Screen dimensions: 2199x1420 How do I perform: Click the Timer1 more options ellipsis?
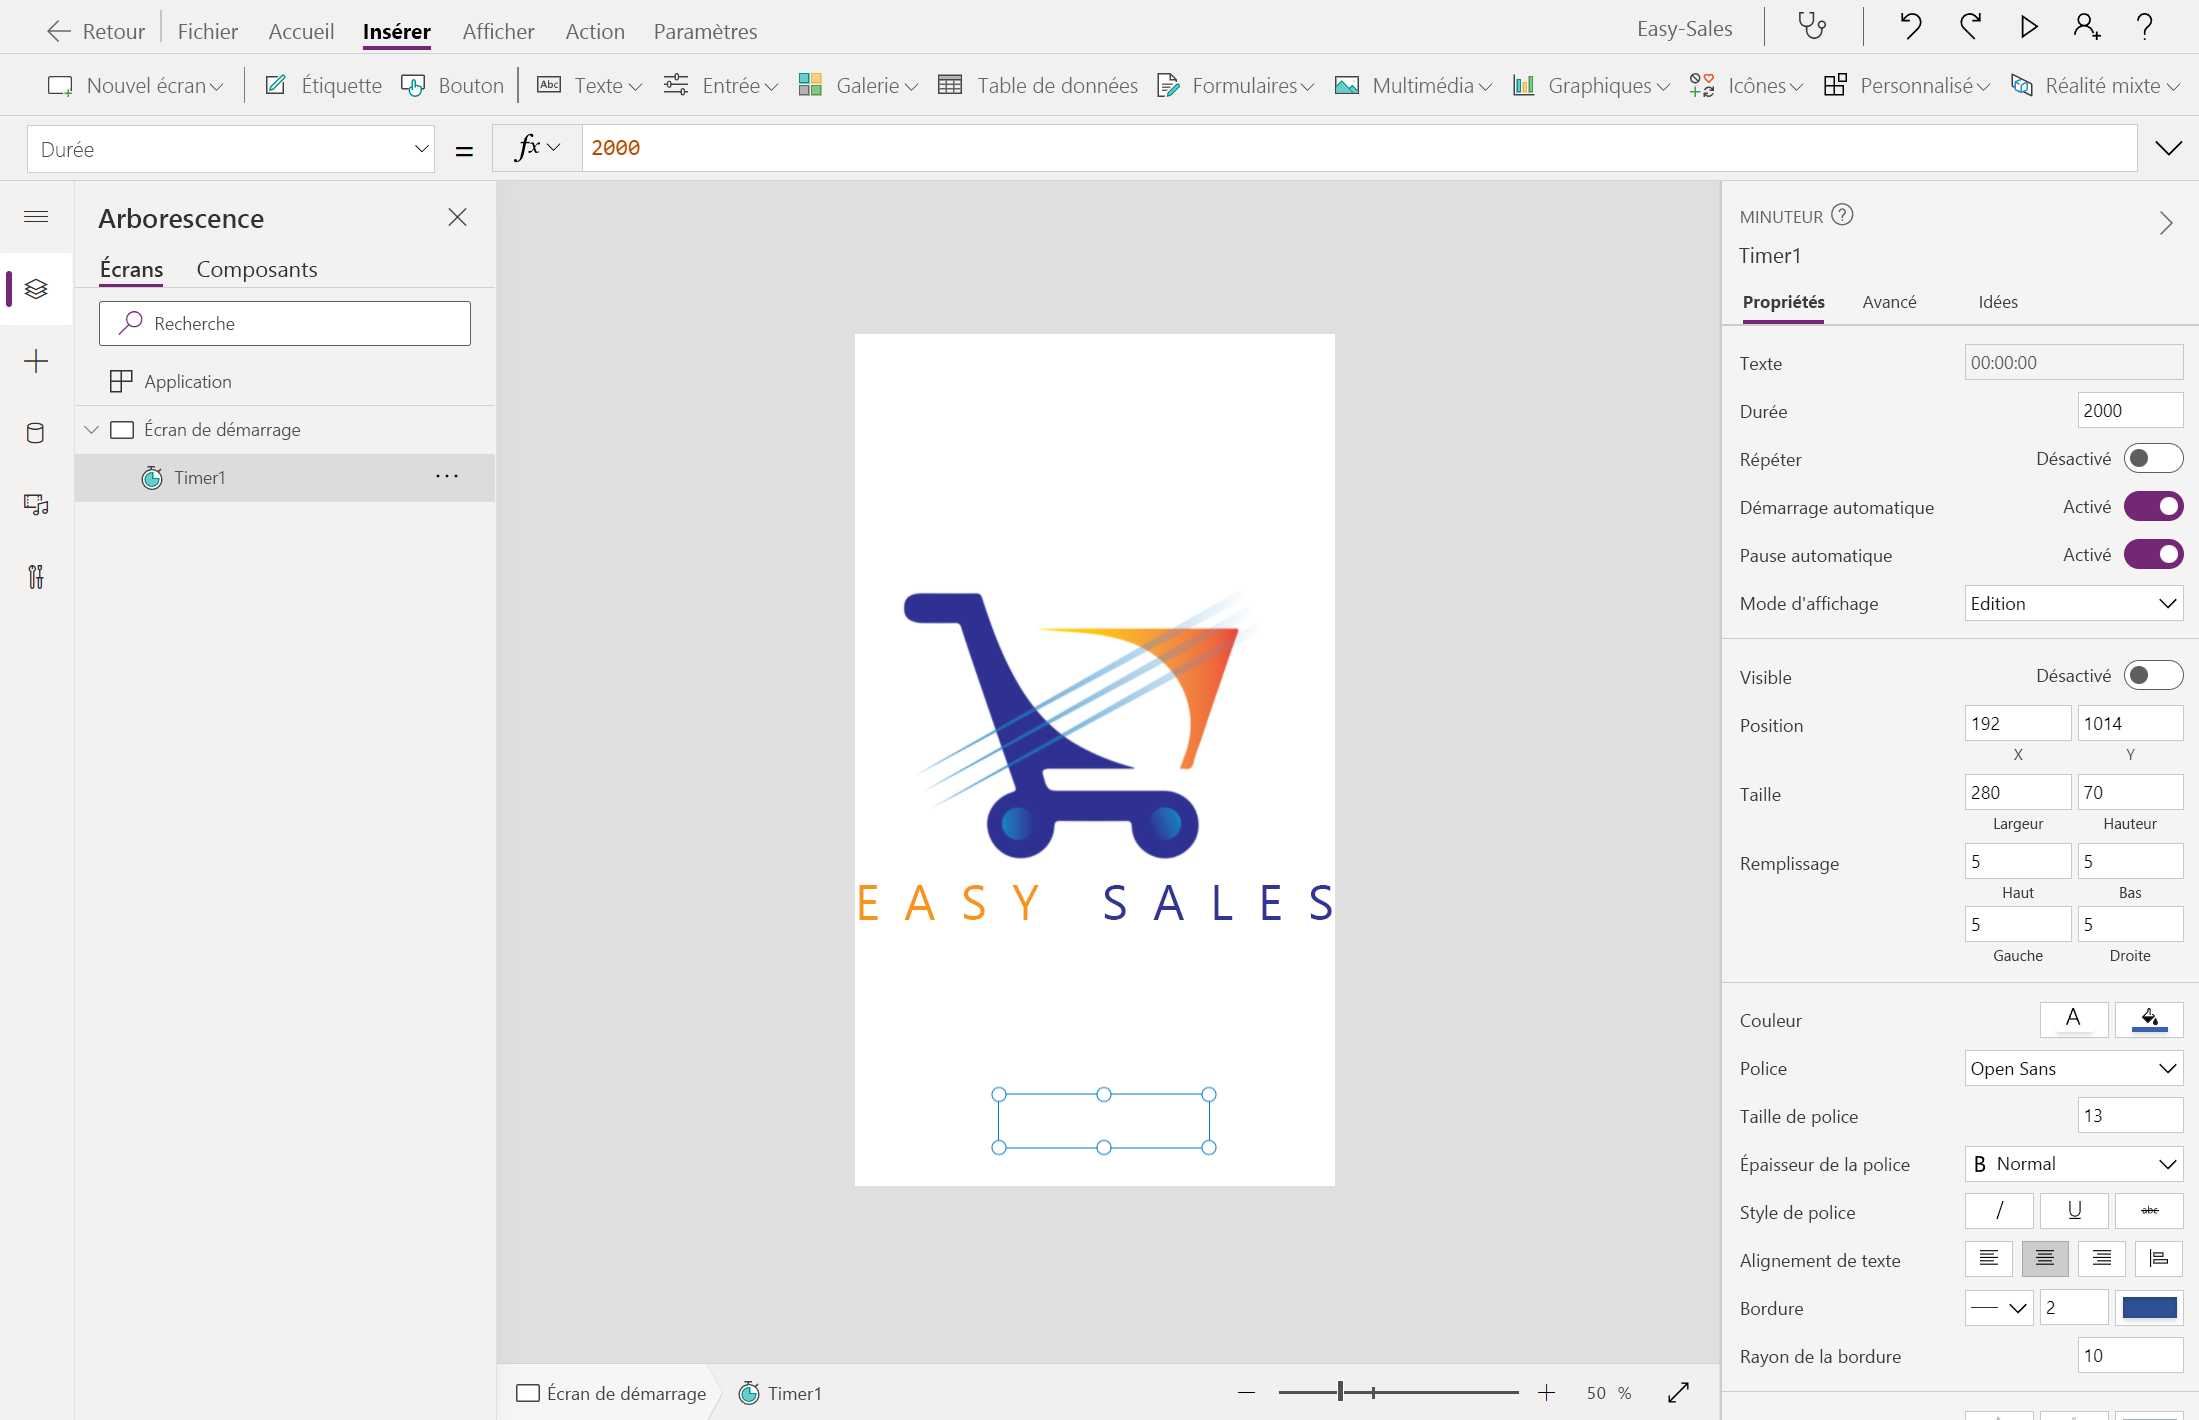(x=447, y=477)
